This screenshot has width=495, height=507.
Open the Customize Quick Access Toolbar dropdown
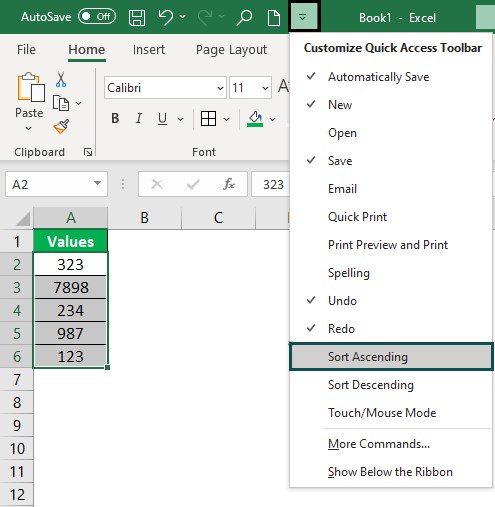click(x=304, y=16)
